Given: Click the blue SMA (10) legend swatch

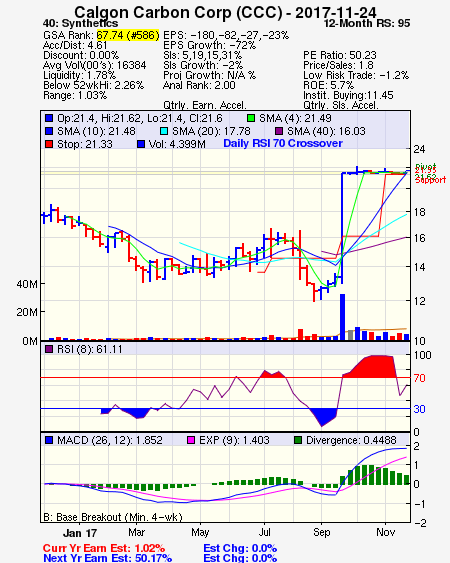Looking at the screenshot, I should pyautogui.click(x=49, y=131).
